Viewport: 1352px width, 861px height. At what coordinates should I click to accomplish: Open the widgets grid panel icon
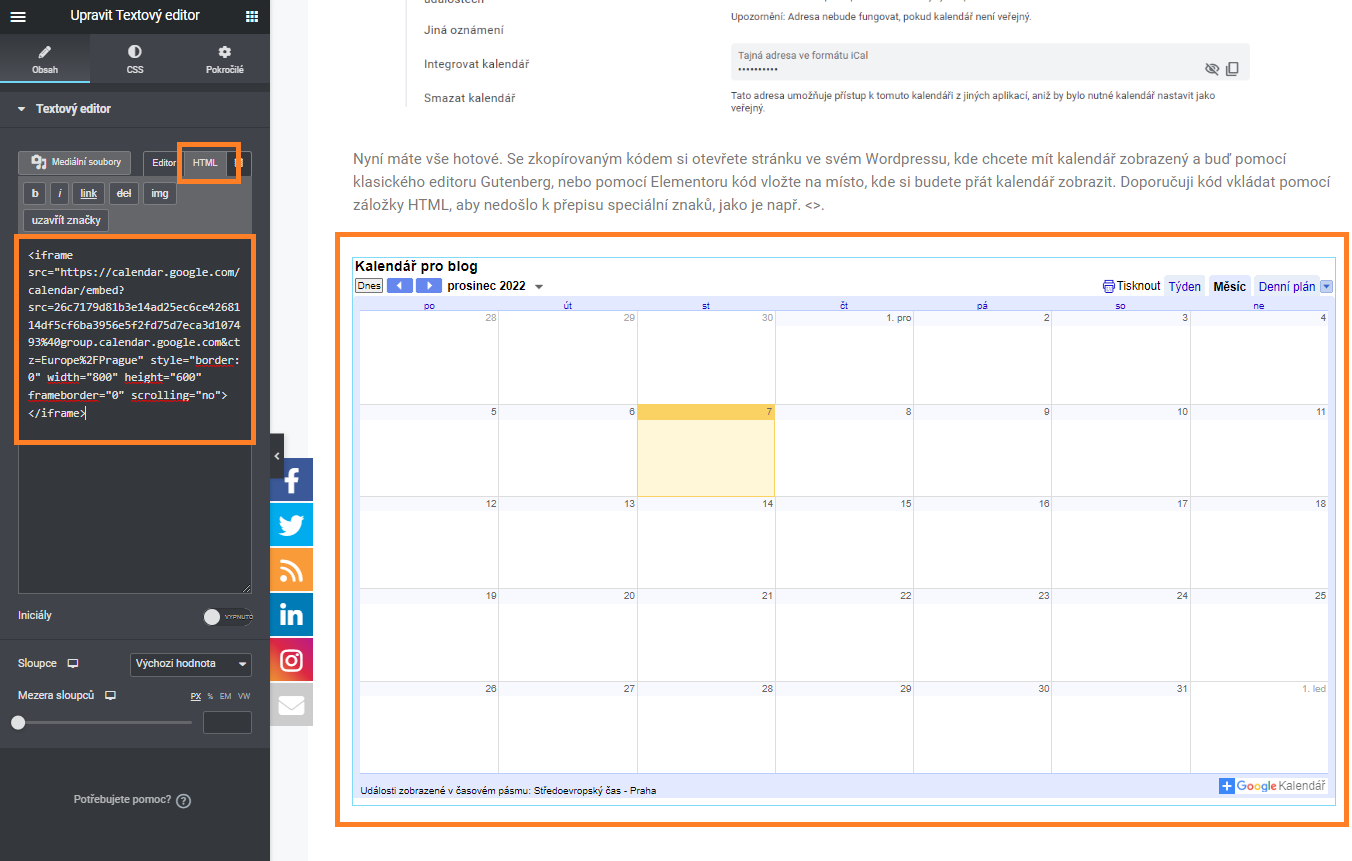point(251,16)
